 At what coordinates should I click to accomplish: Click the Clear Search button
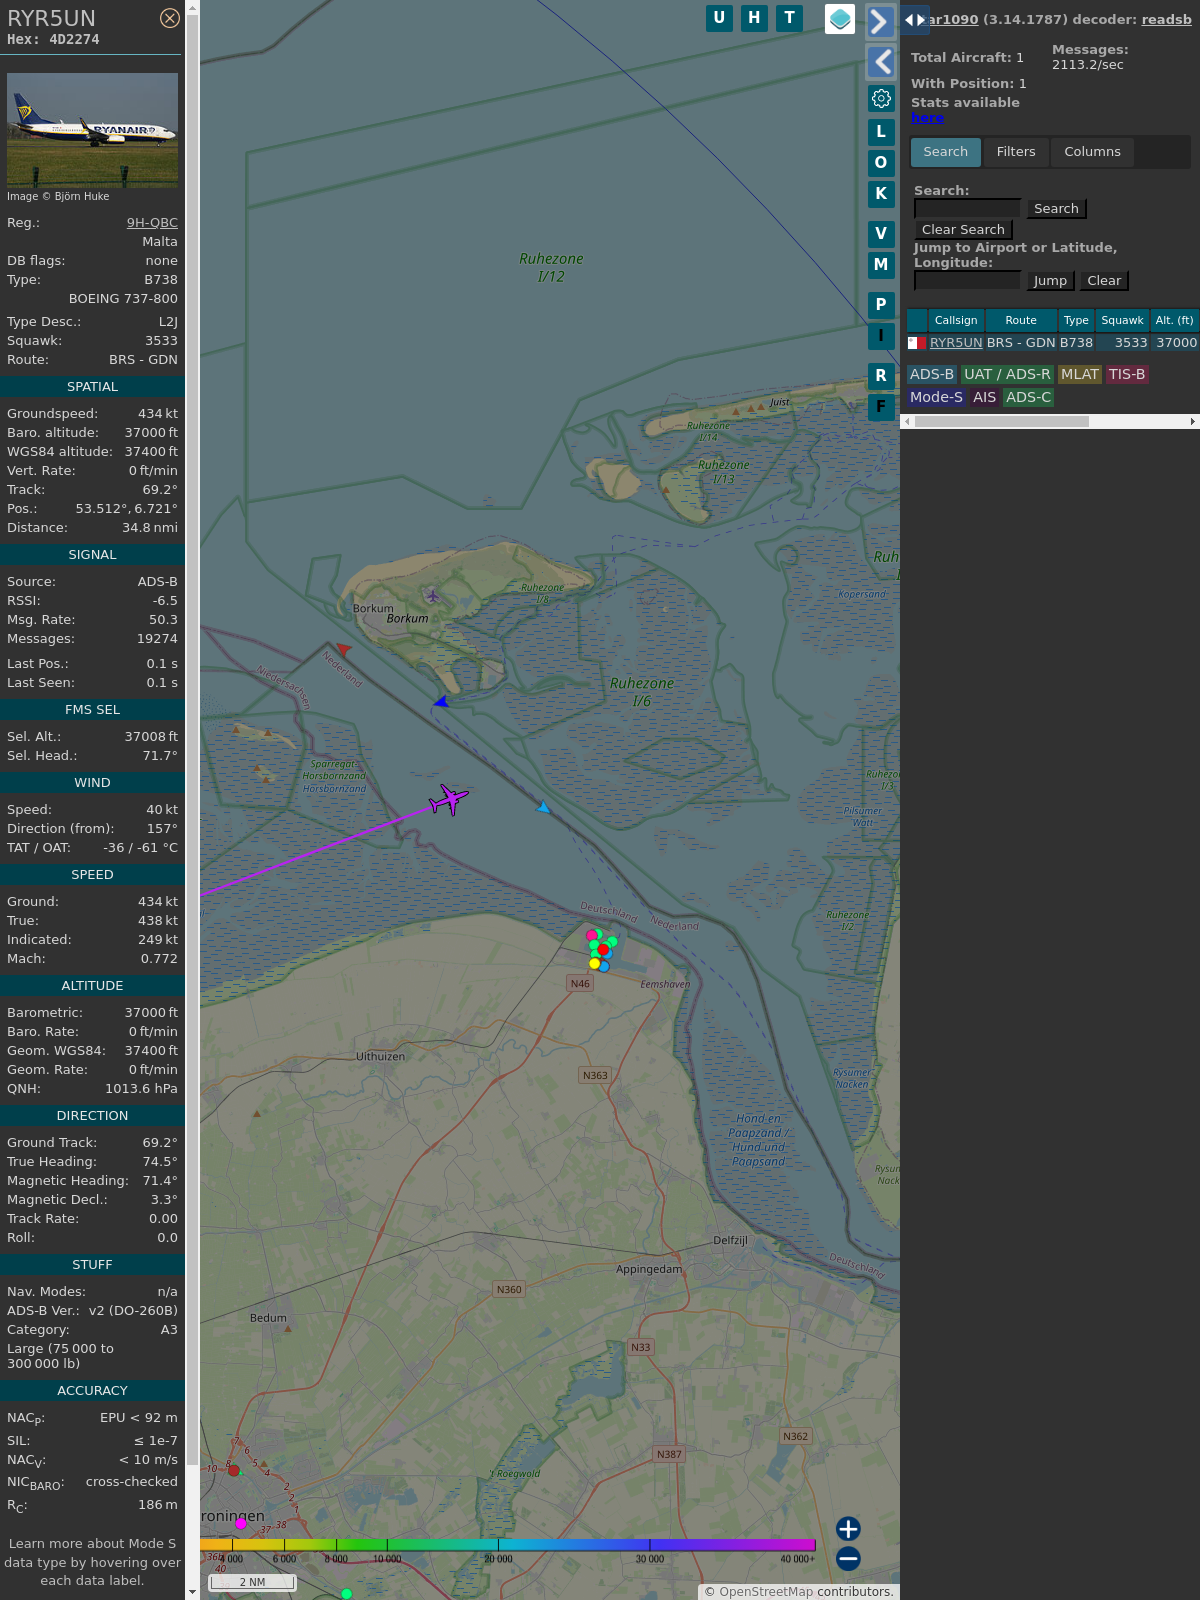pos(963,230)
